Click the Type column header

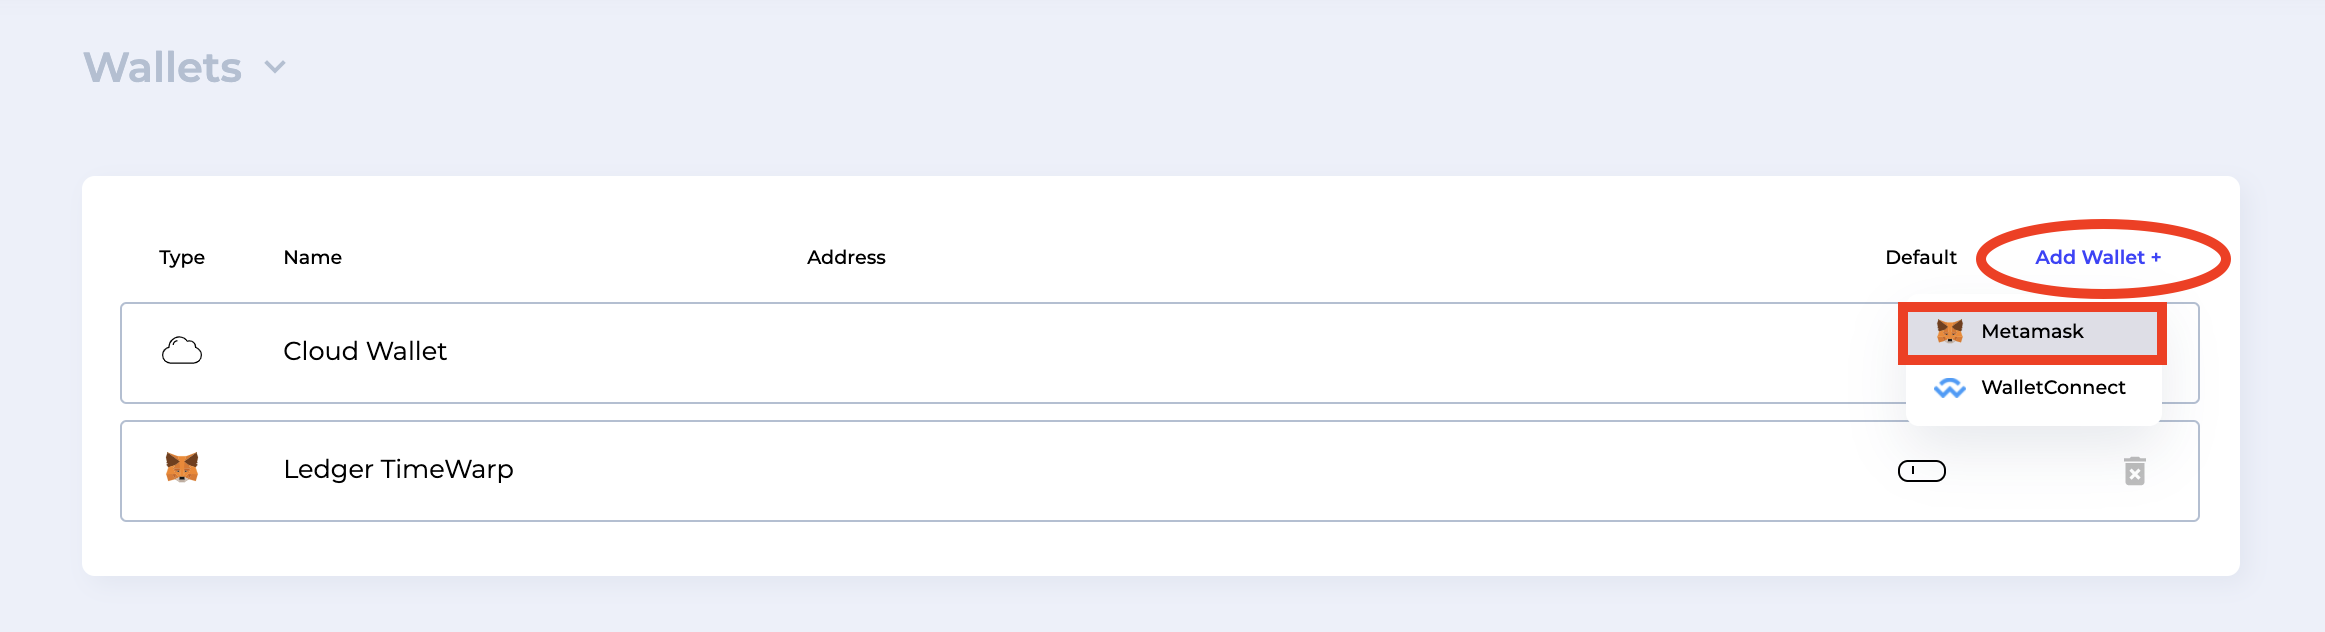tap(182, 258)
